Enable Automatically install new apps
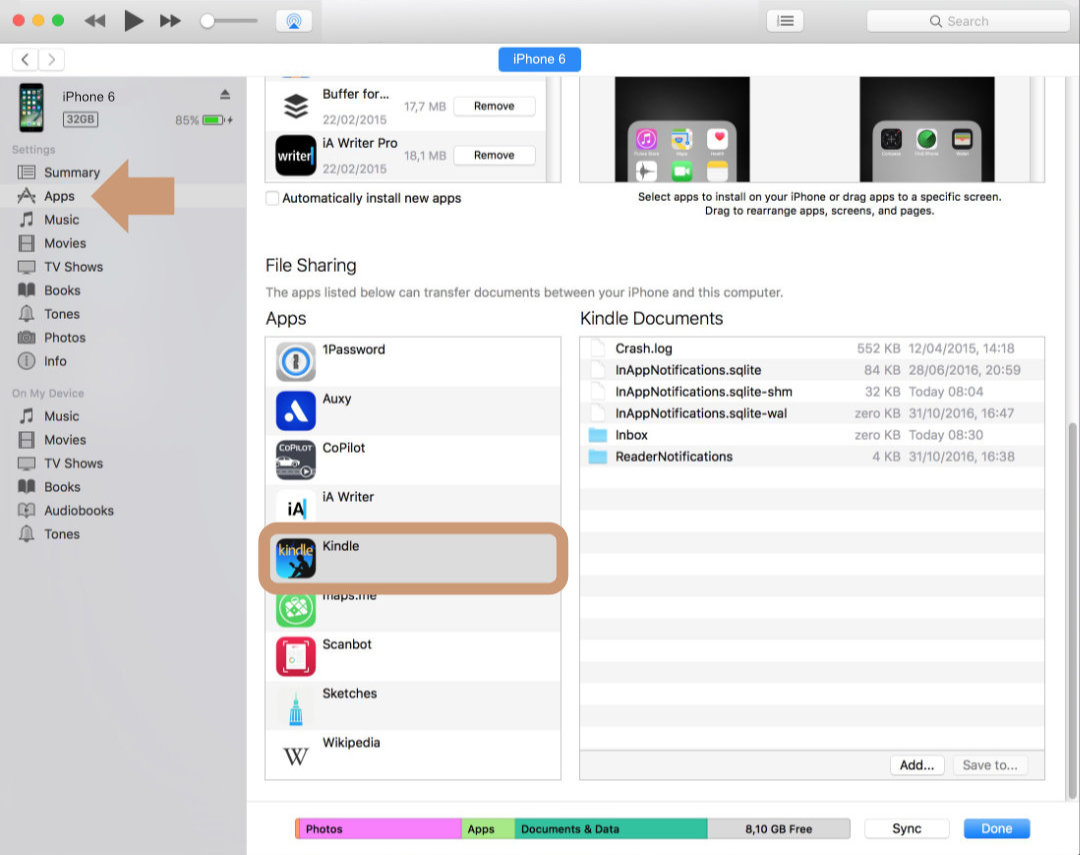Screen dimensions: 1080x855 [x=271, y=198]
